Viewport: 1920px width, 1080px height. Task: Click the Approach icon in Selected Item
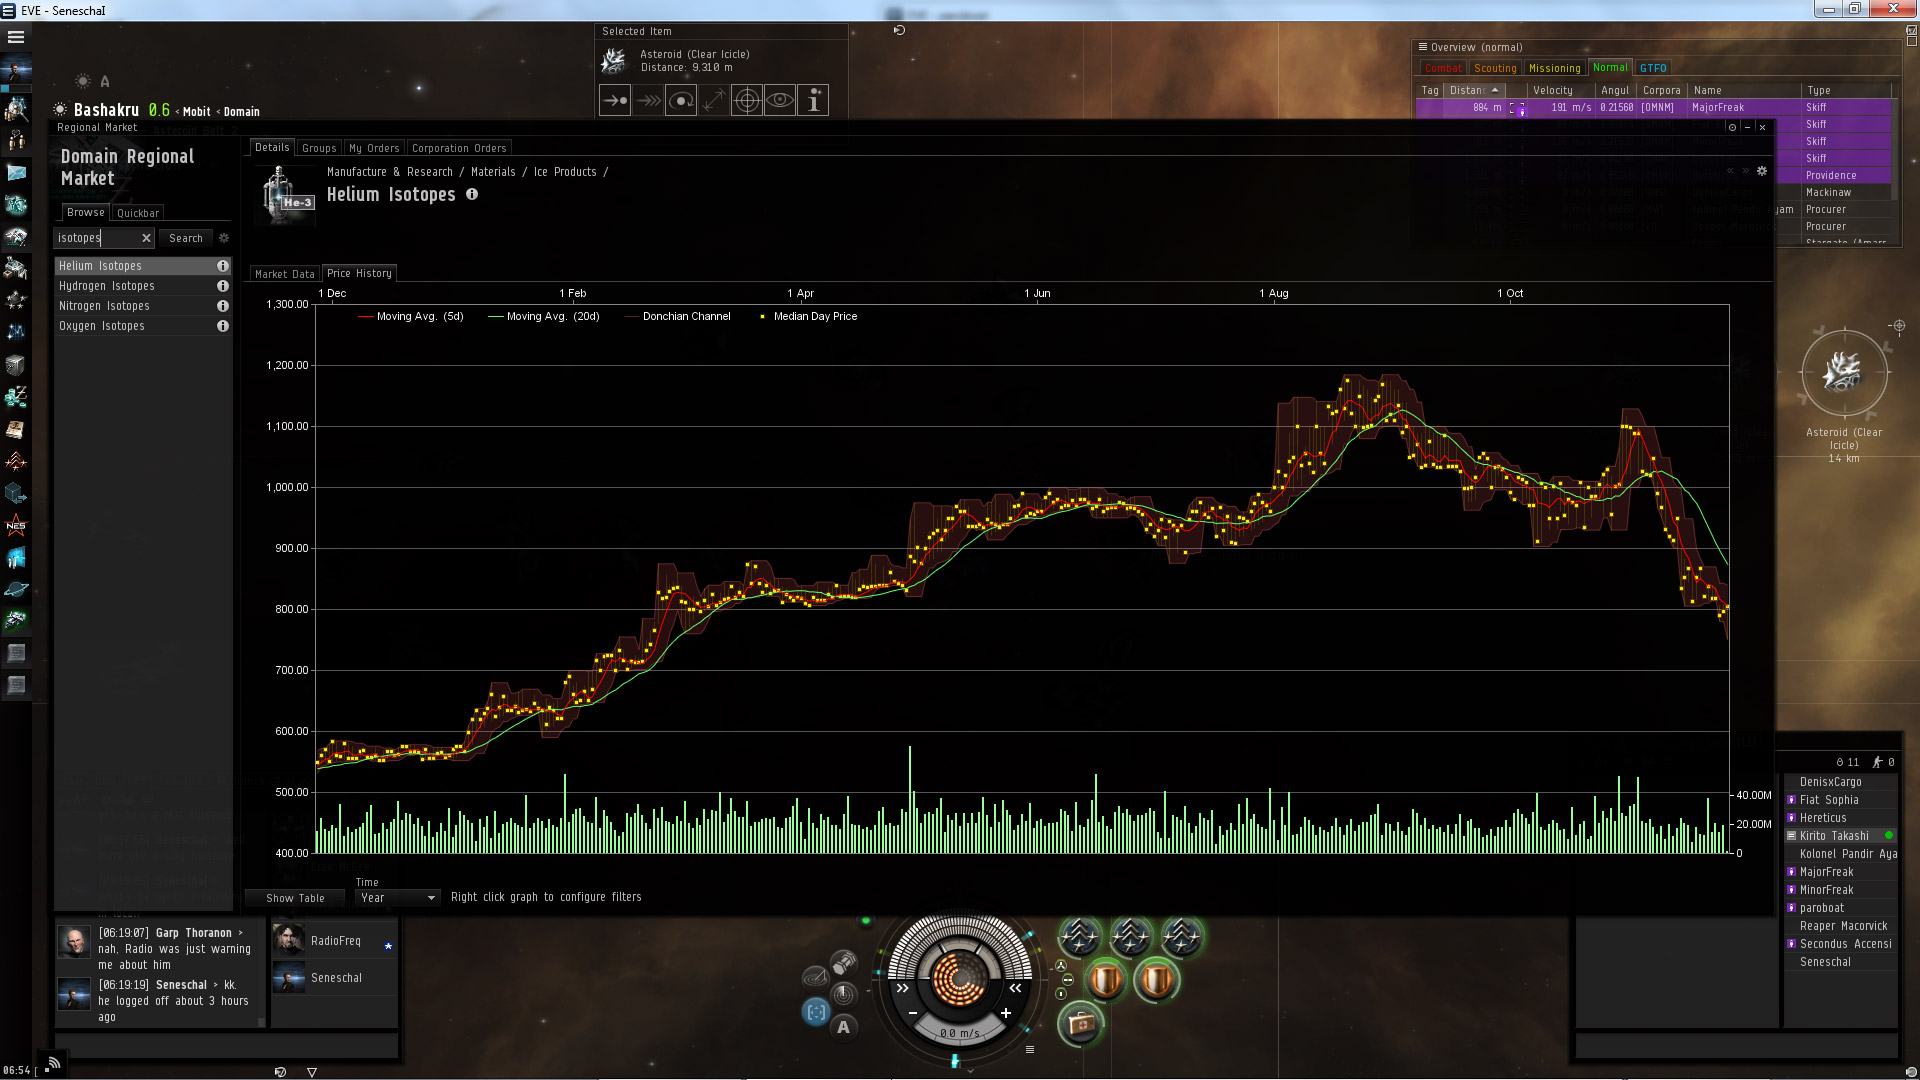click(x=615, y=100)
